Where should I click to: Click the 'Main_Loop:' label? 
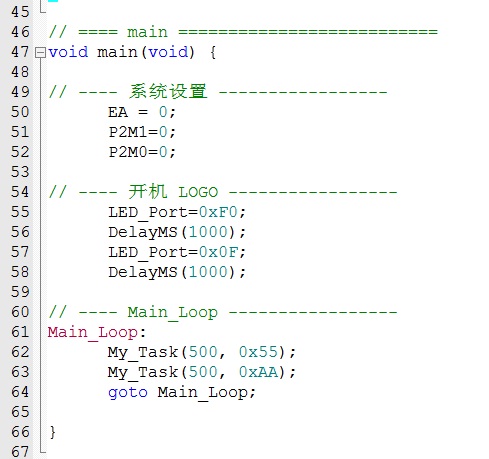(x=97, y=332)
